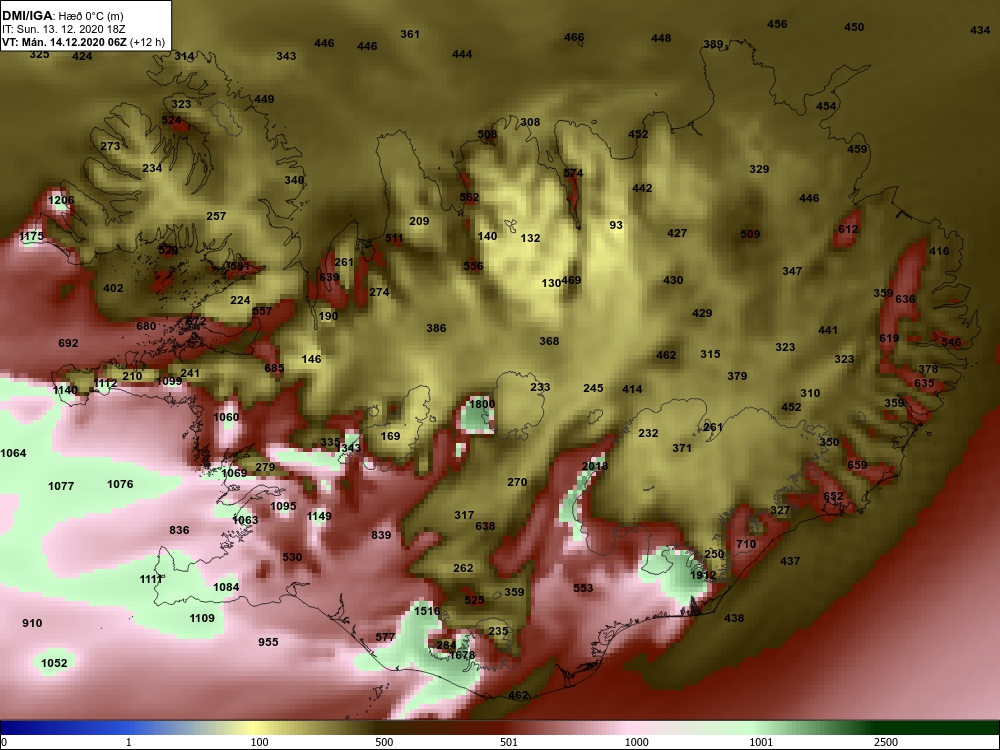This screenshot has height=750, width=1000.
Task: Click the 636 value in the east
Action: pyautogui.click(x=905, y=299)
